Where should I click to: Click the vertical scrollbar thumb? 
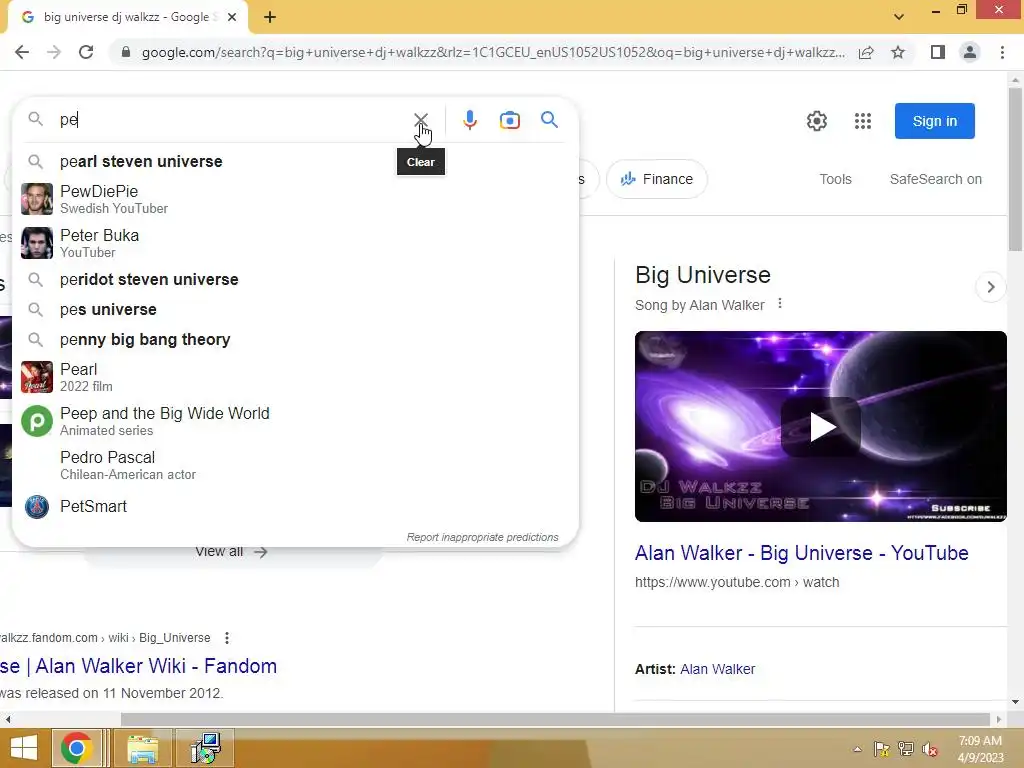click(1015, 169)
